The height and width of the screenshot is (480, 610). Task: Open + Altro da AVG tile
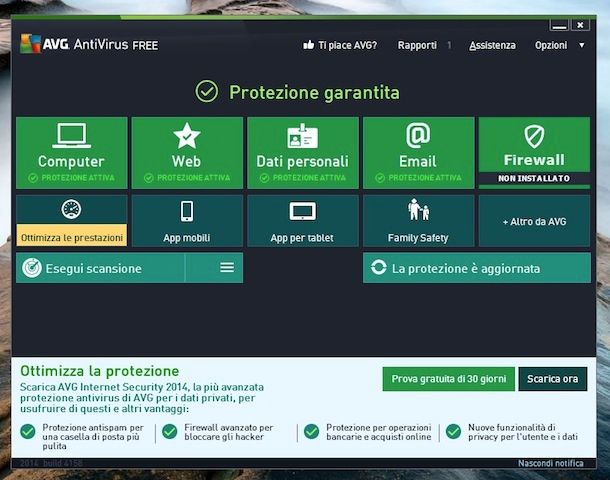pos(534,221)
